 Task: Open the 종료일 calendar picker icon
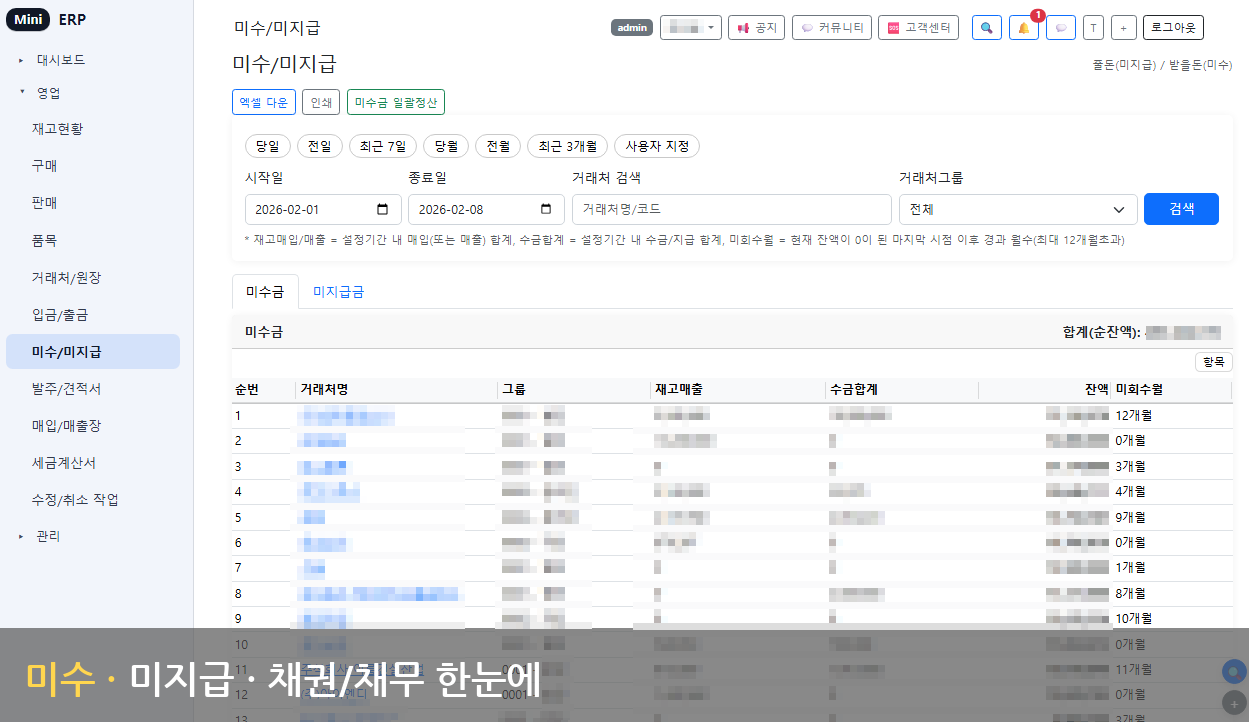click(x=545, y=209)
